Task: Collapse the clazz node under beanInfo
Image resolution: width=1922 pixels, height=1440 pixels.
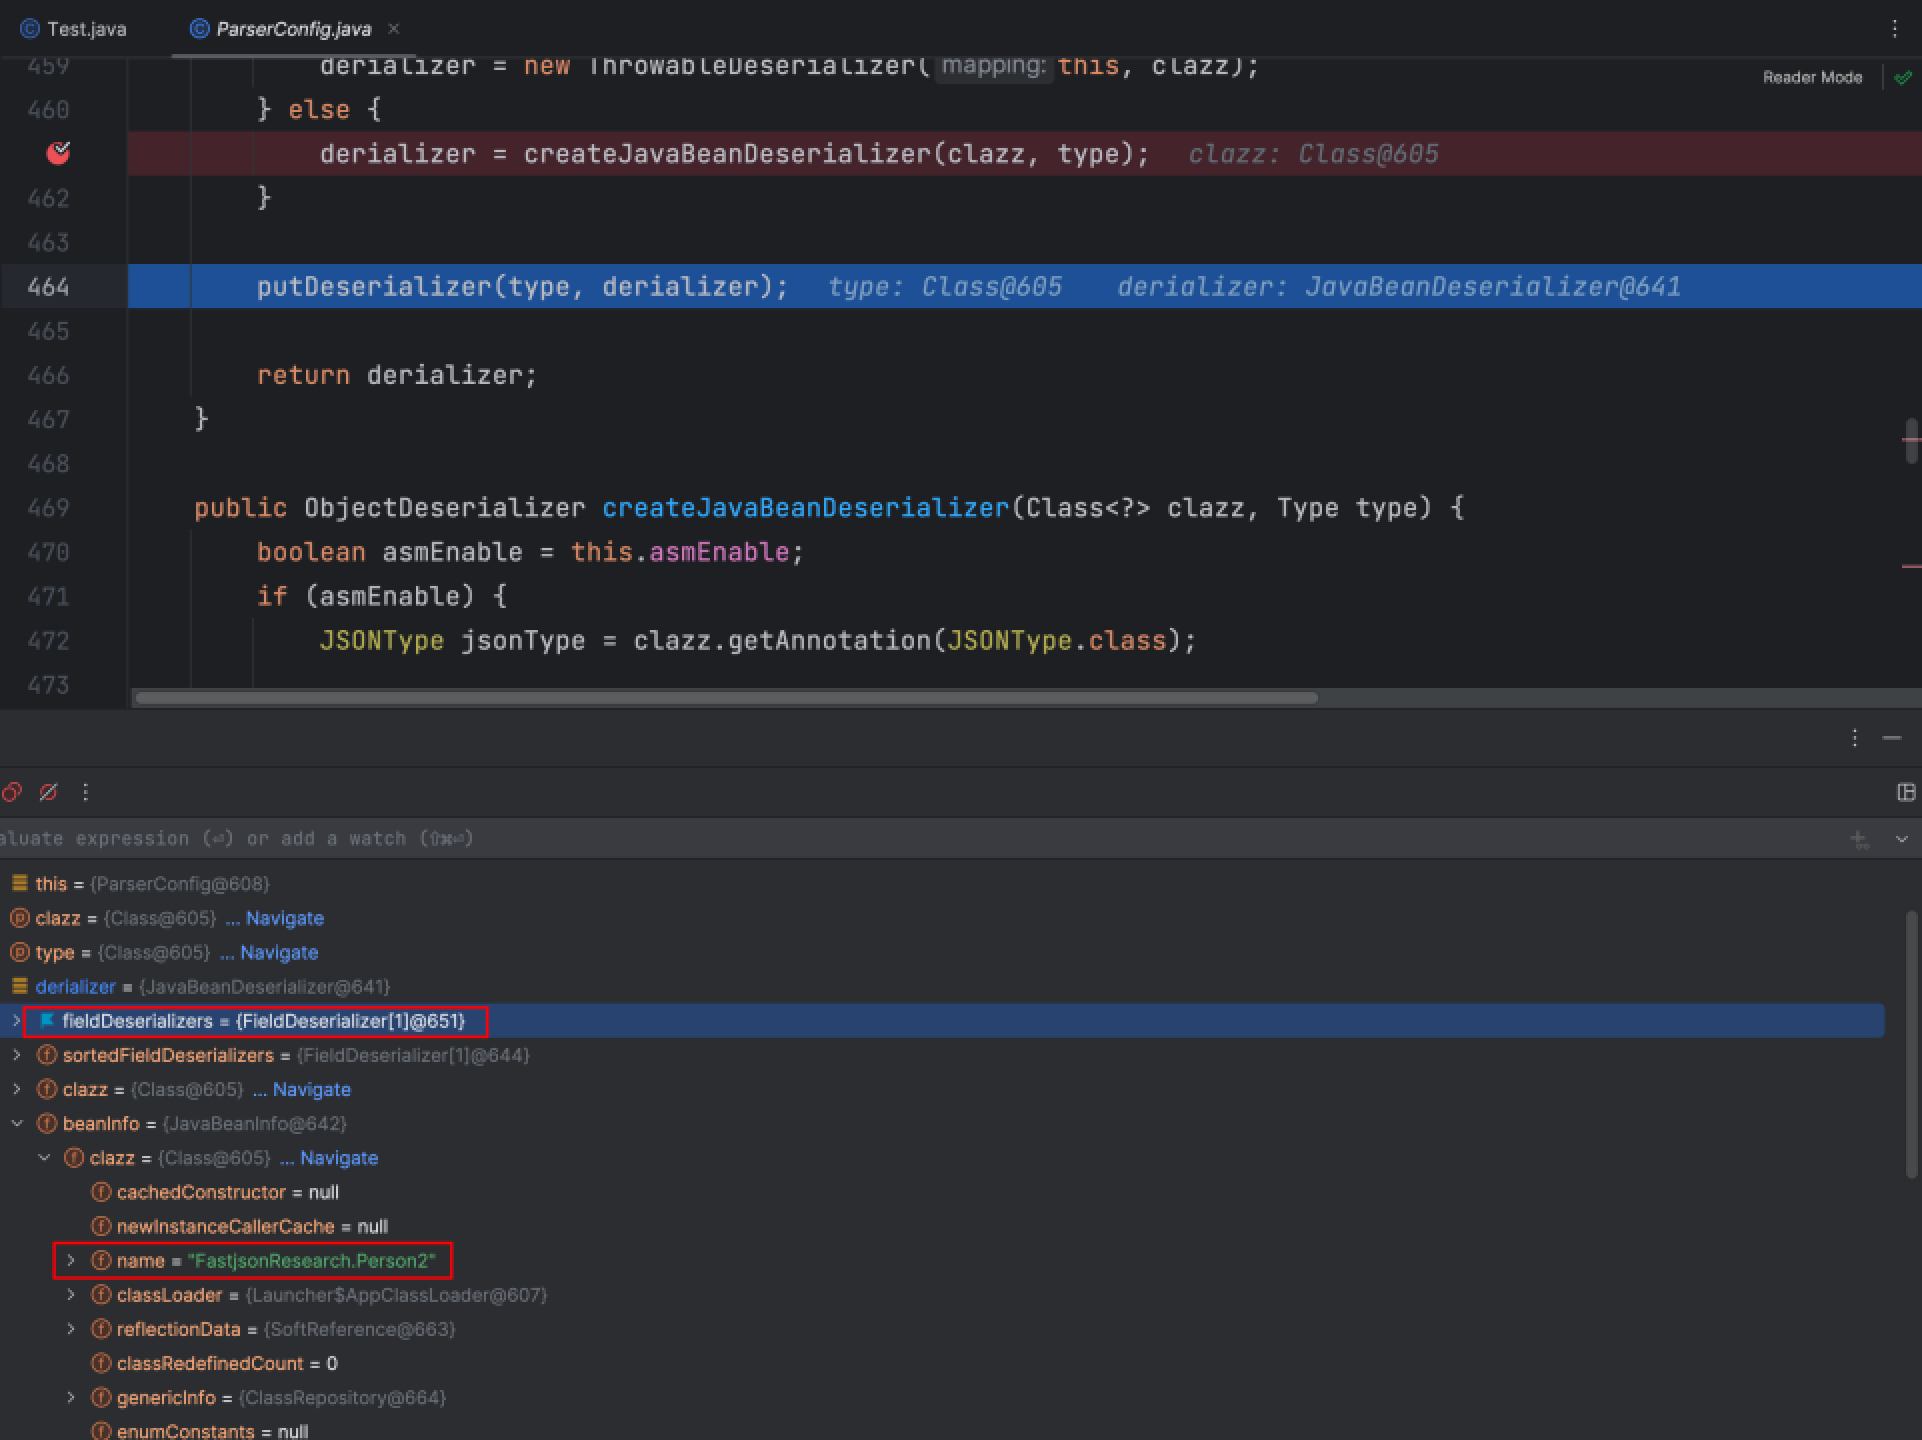Action: [44, 1158]
